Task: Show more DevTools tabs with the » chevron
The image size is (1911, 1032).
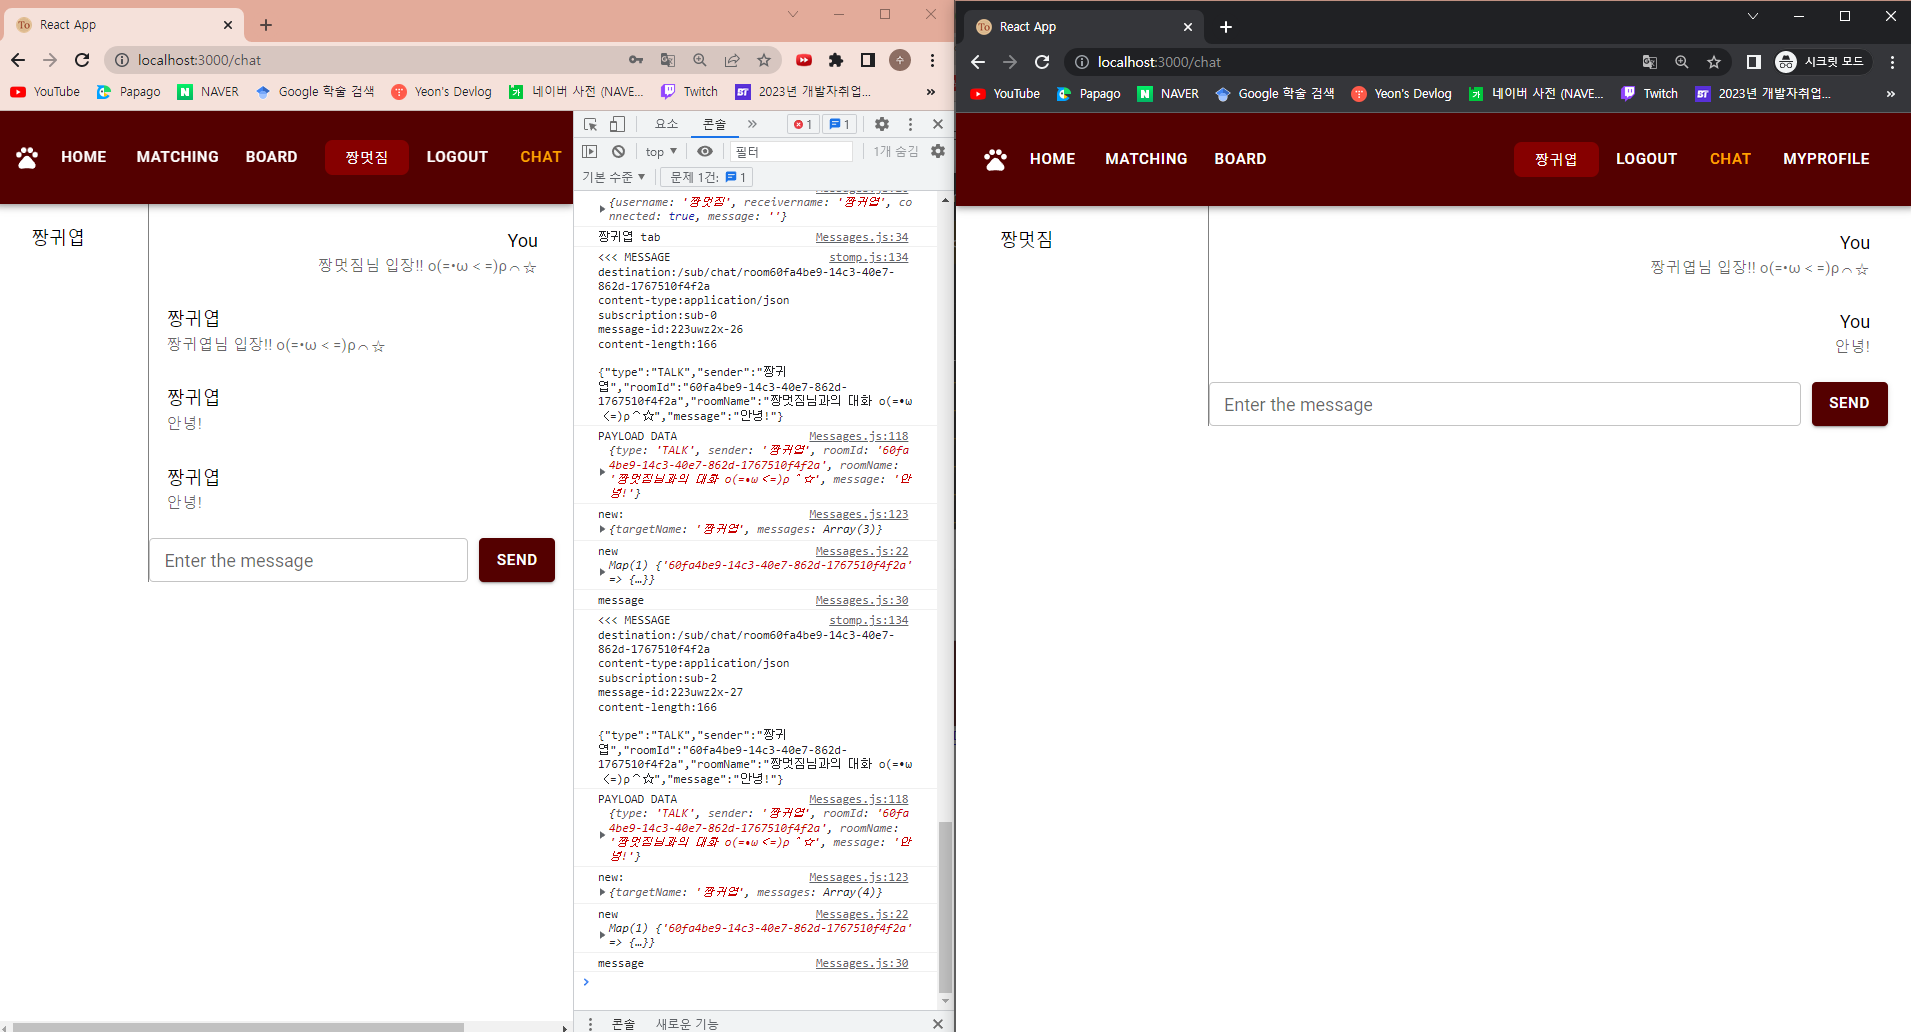Action: pyautogui.click(x=752, y=124)
